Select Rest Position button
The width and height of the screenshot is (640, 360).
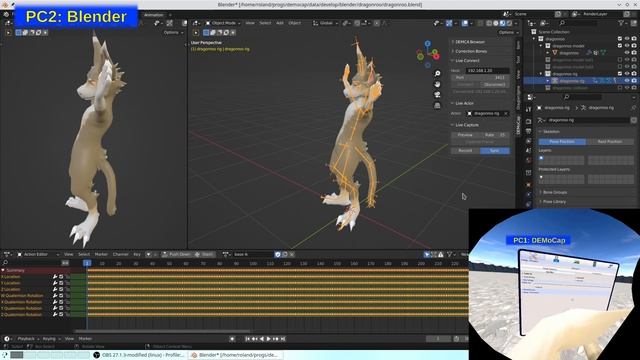tap(610, 142)
